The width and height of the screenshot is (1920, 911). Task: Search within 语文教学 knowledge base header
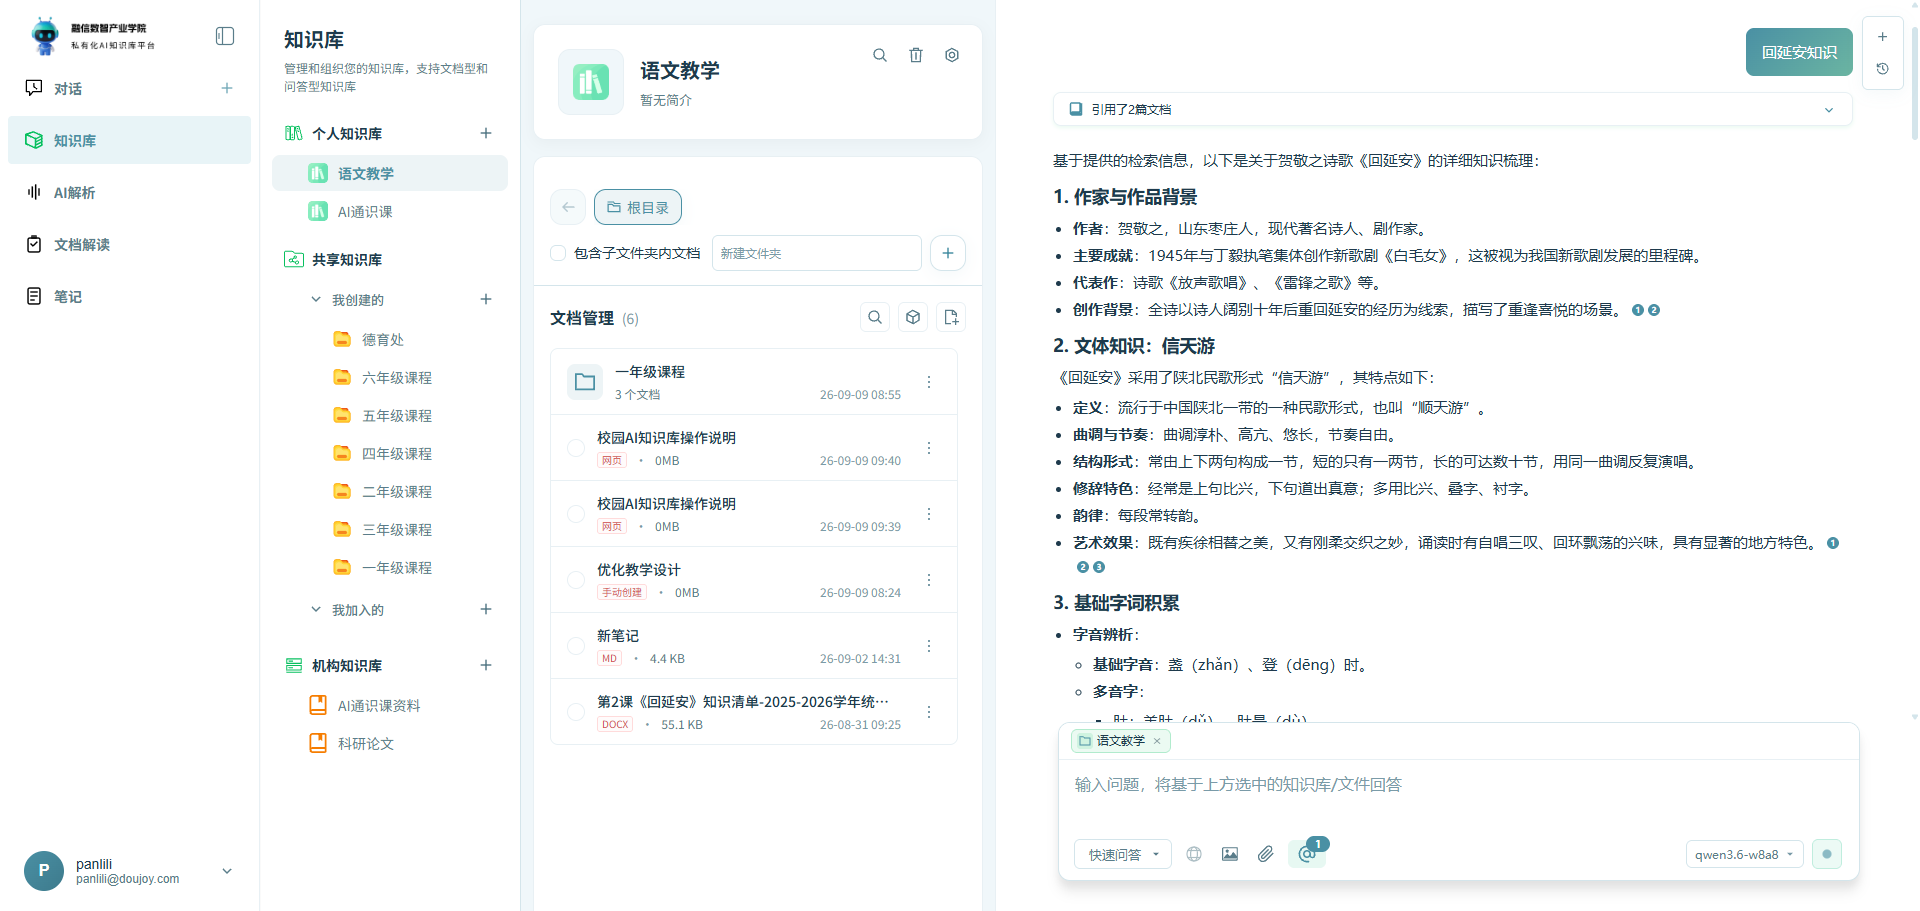coord(880,55)
